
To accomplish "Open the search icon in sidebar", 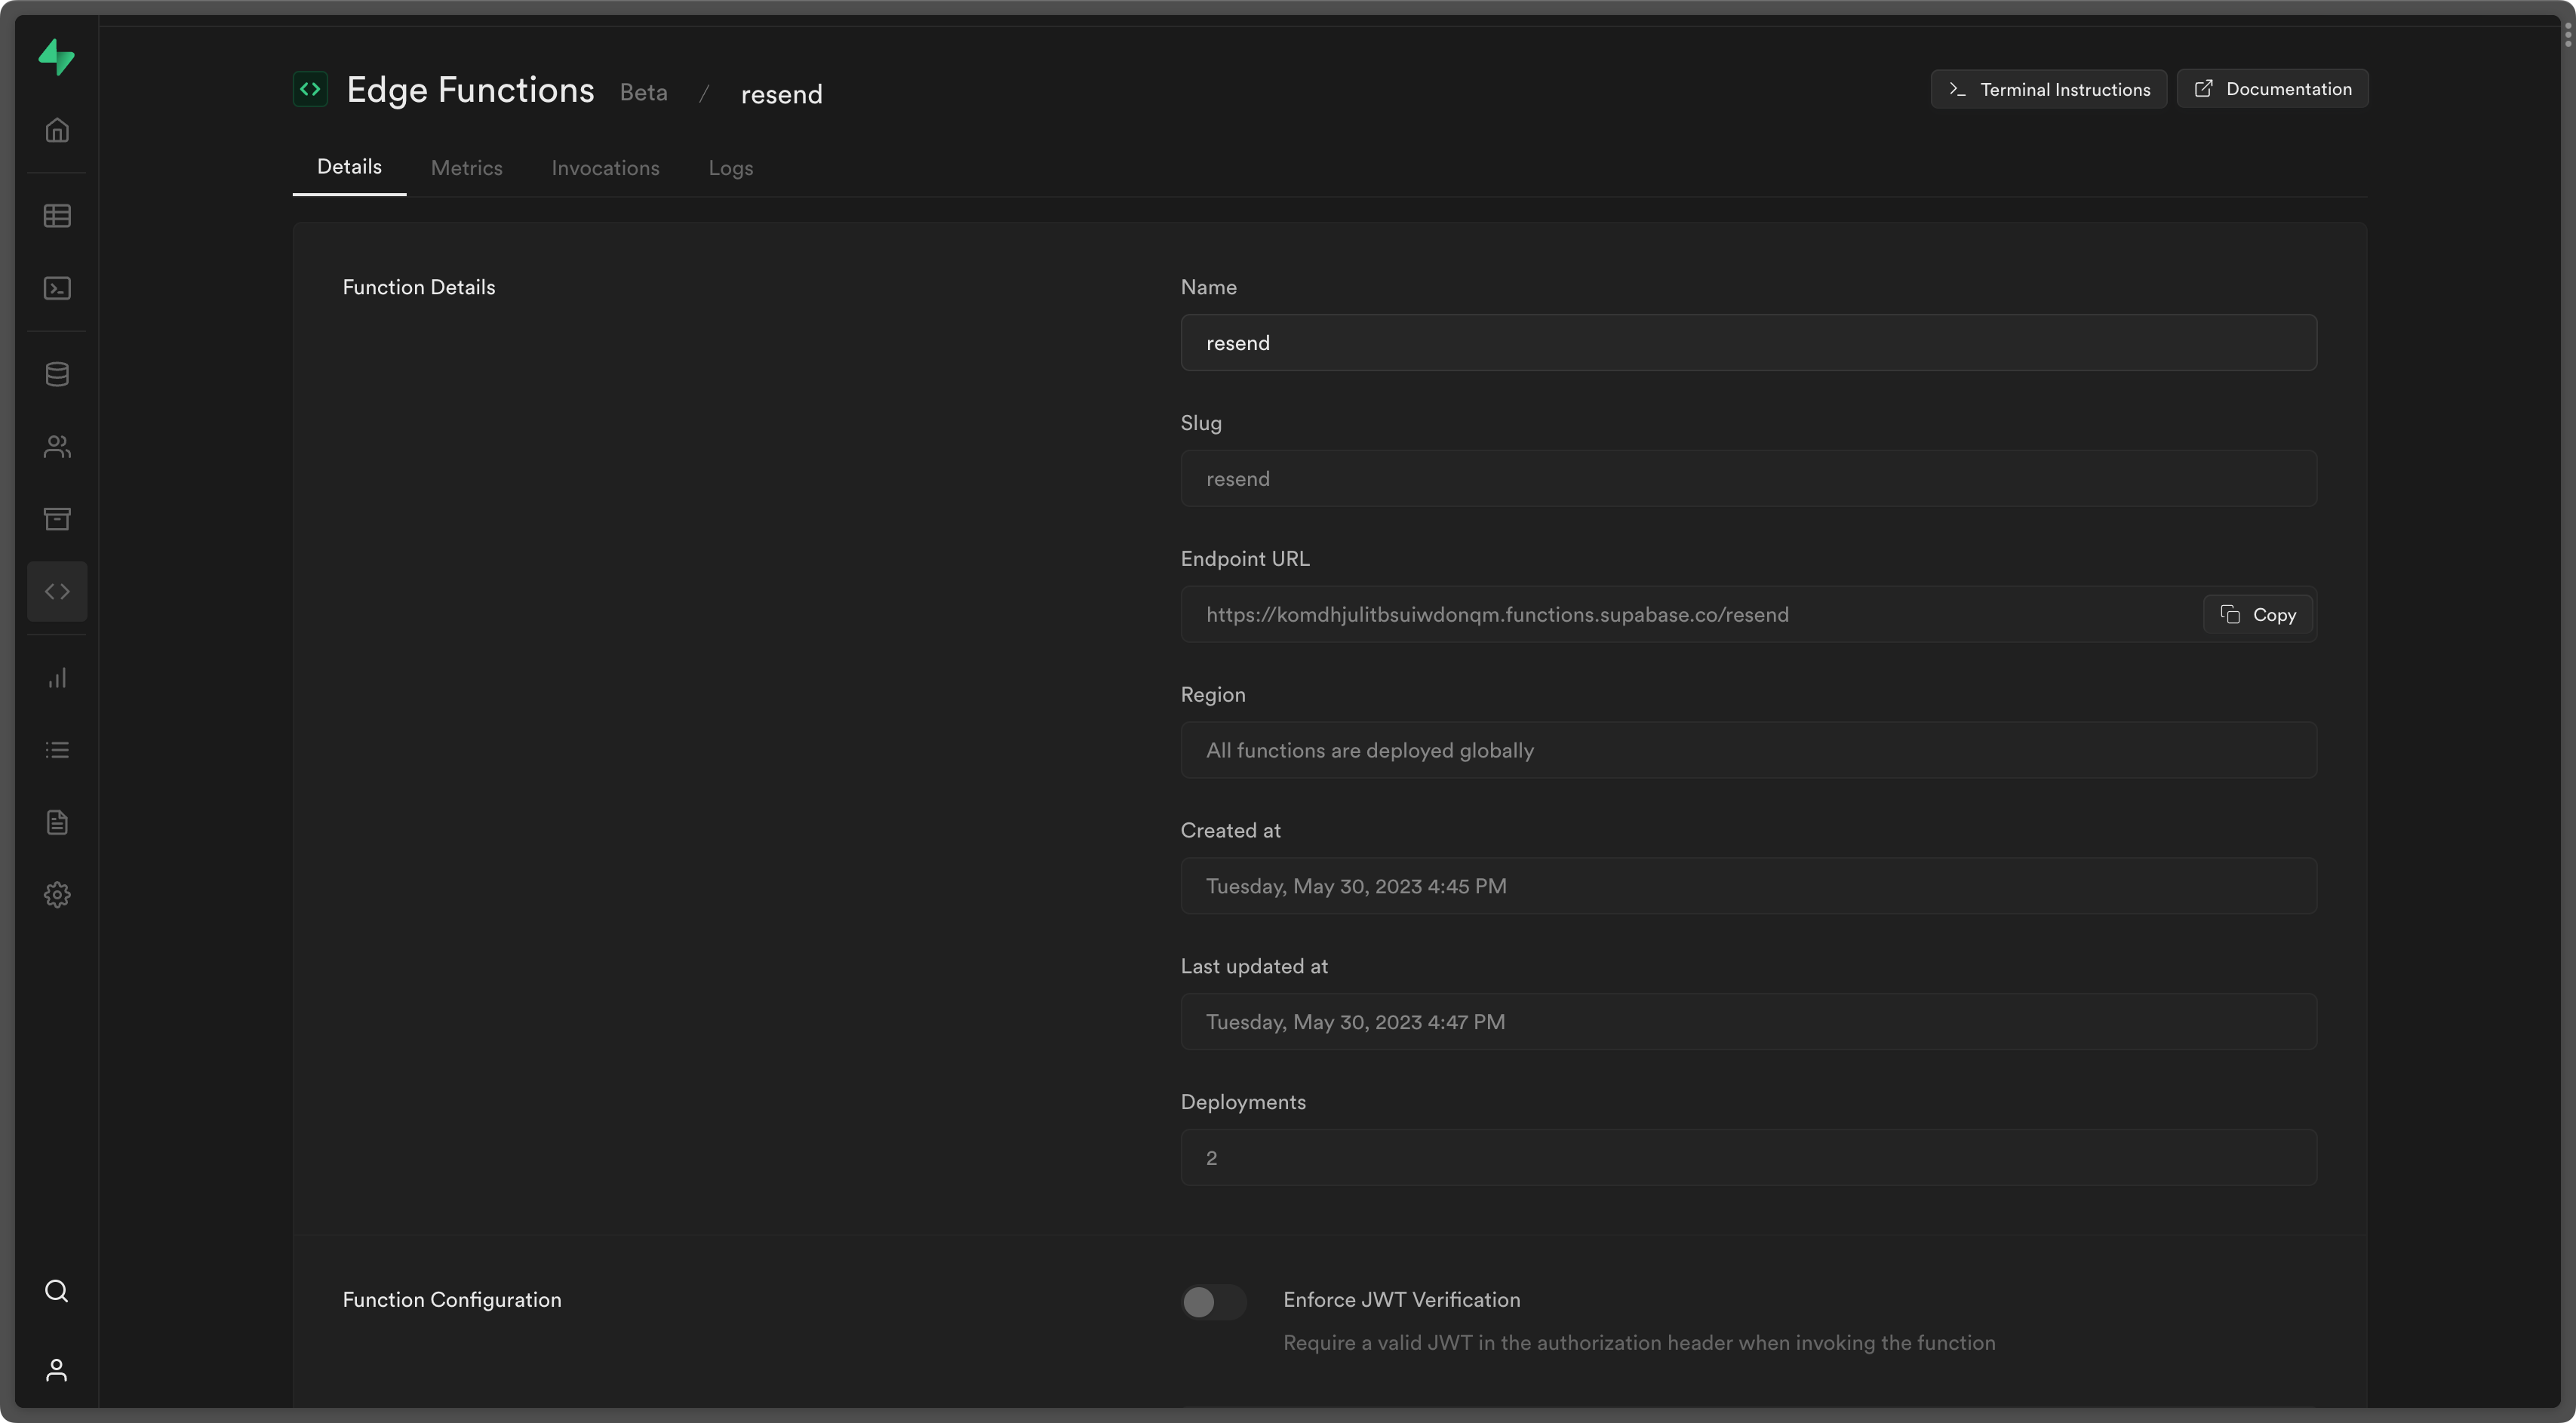I will click(57, 1291).
